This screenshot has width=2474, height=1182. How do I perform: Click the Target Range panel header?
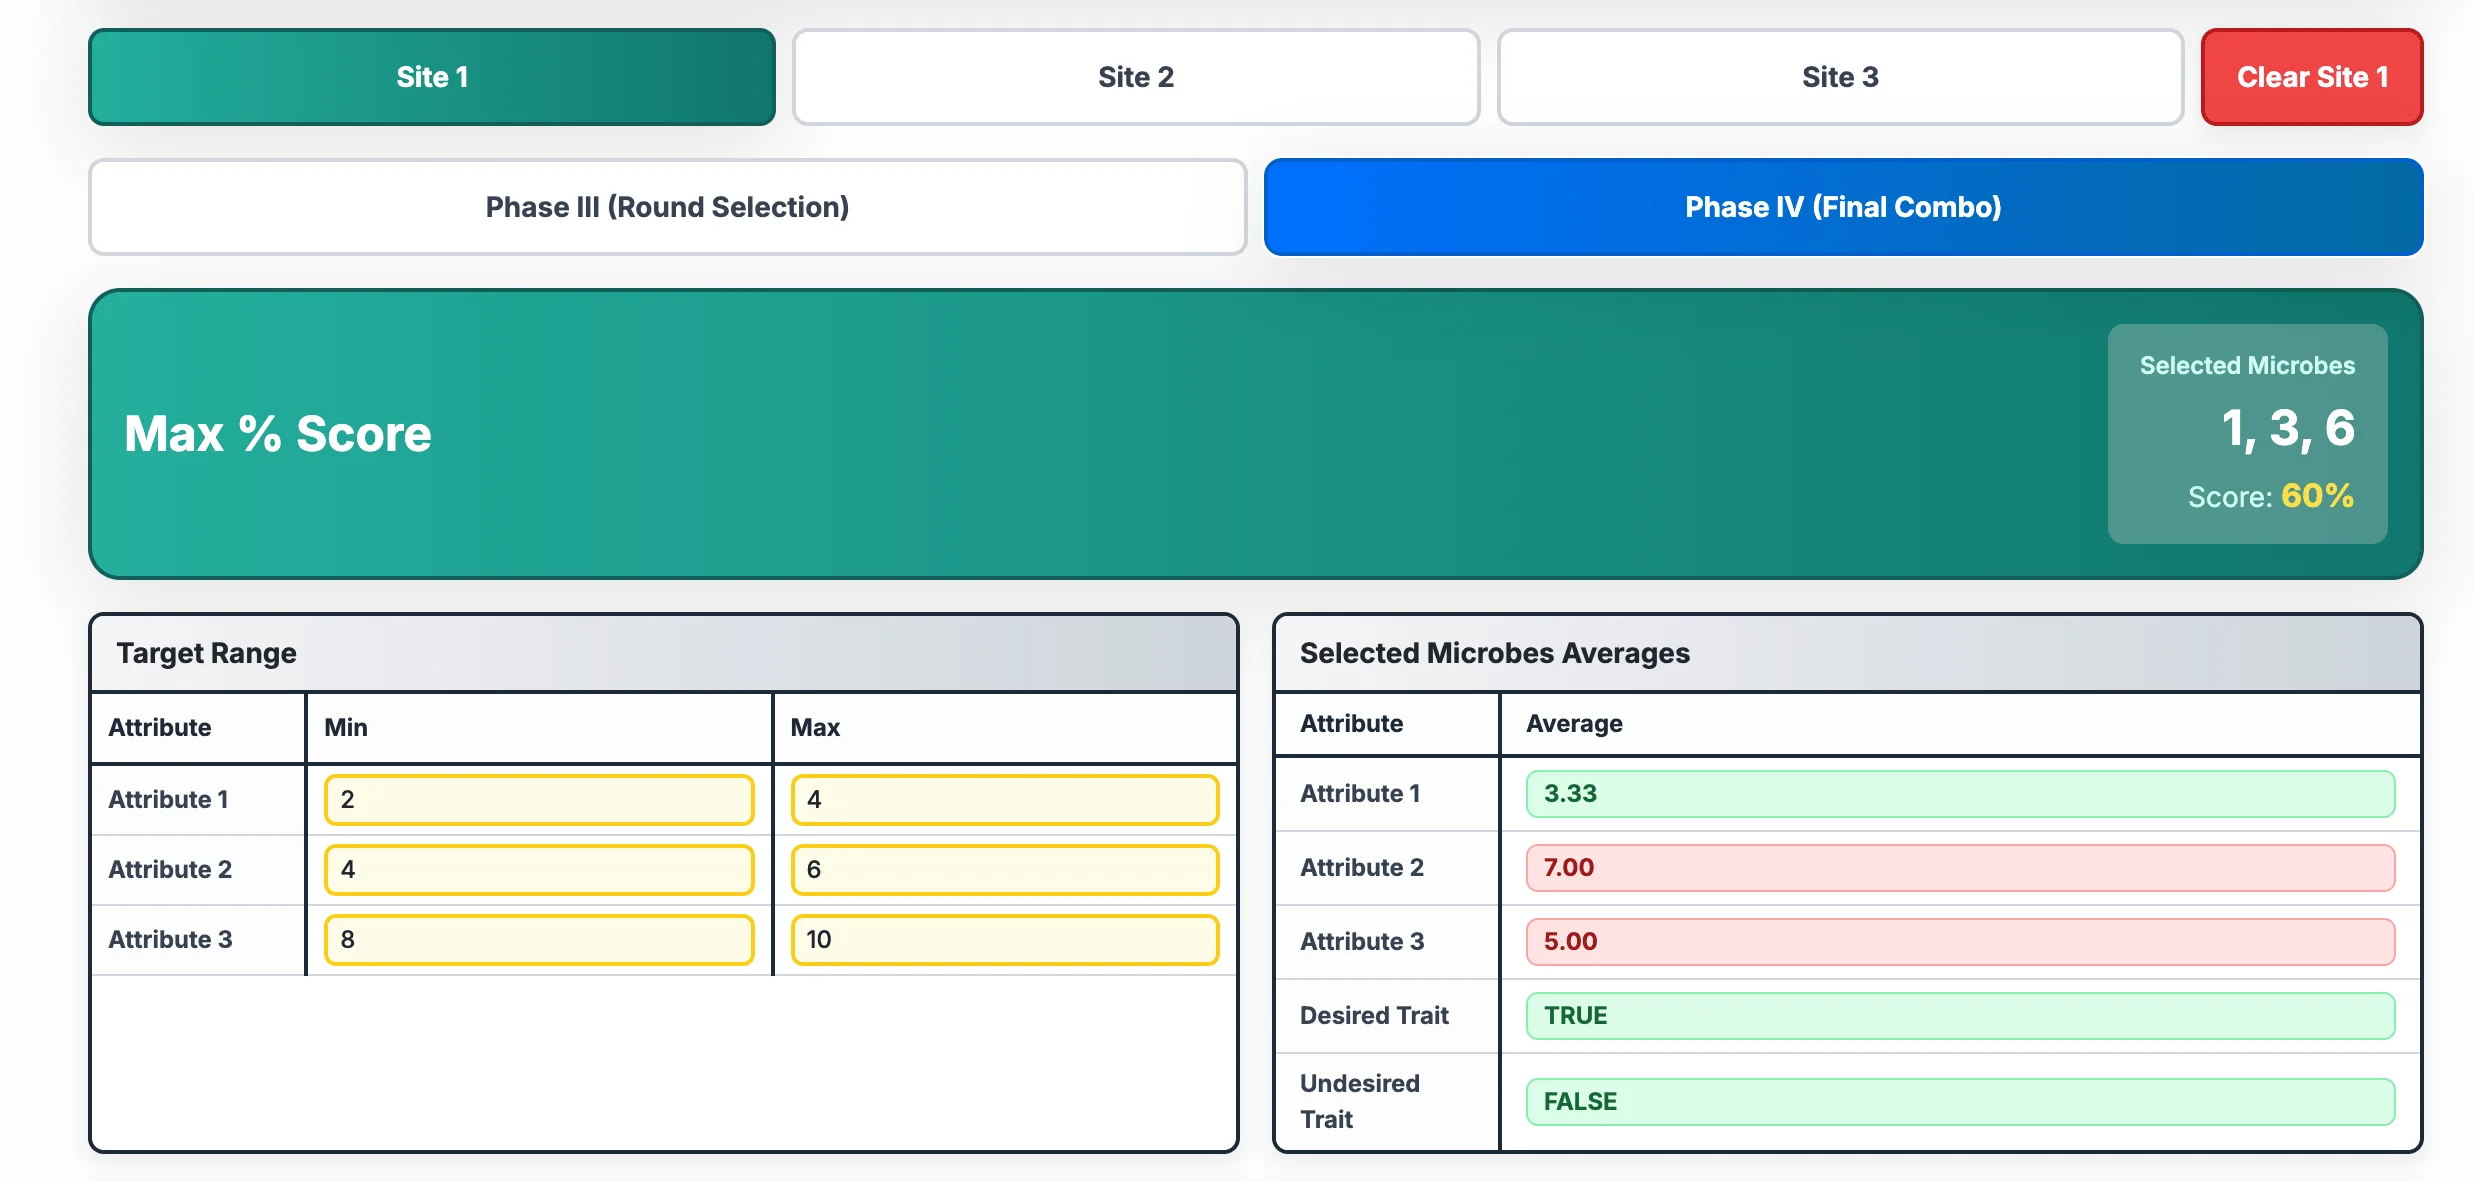tap(205, 653)
